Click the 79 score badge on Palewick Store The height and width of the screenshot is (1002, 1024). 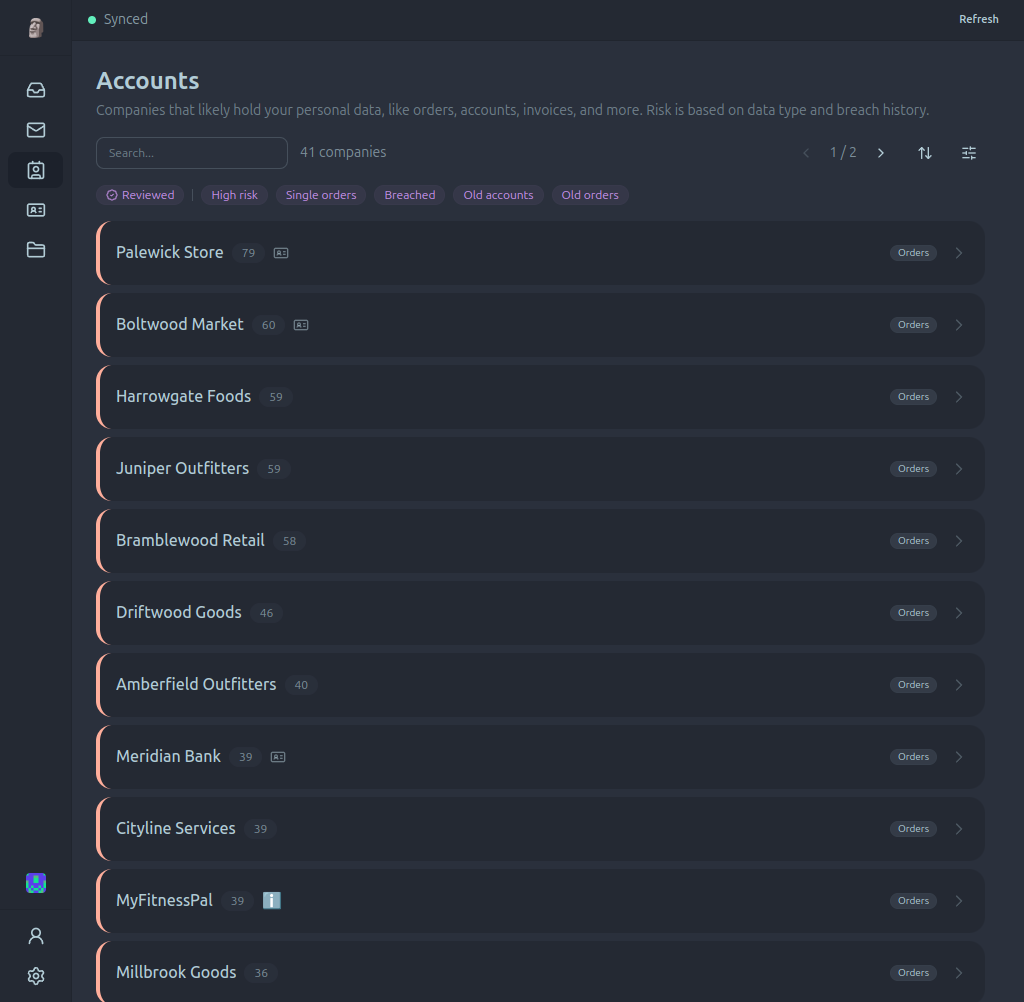click(248, 253)
